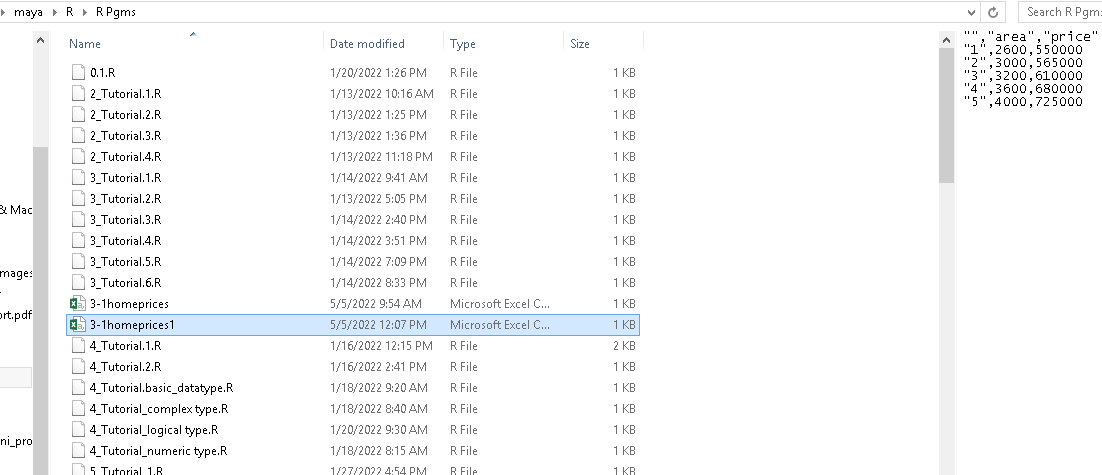This screenshot has height=475, width=1102.
Task: Click the 0.1.R file icon
Action: pos(78,72)
